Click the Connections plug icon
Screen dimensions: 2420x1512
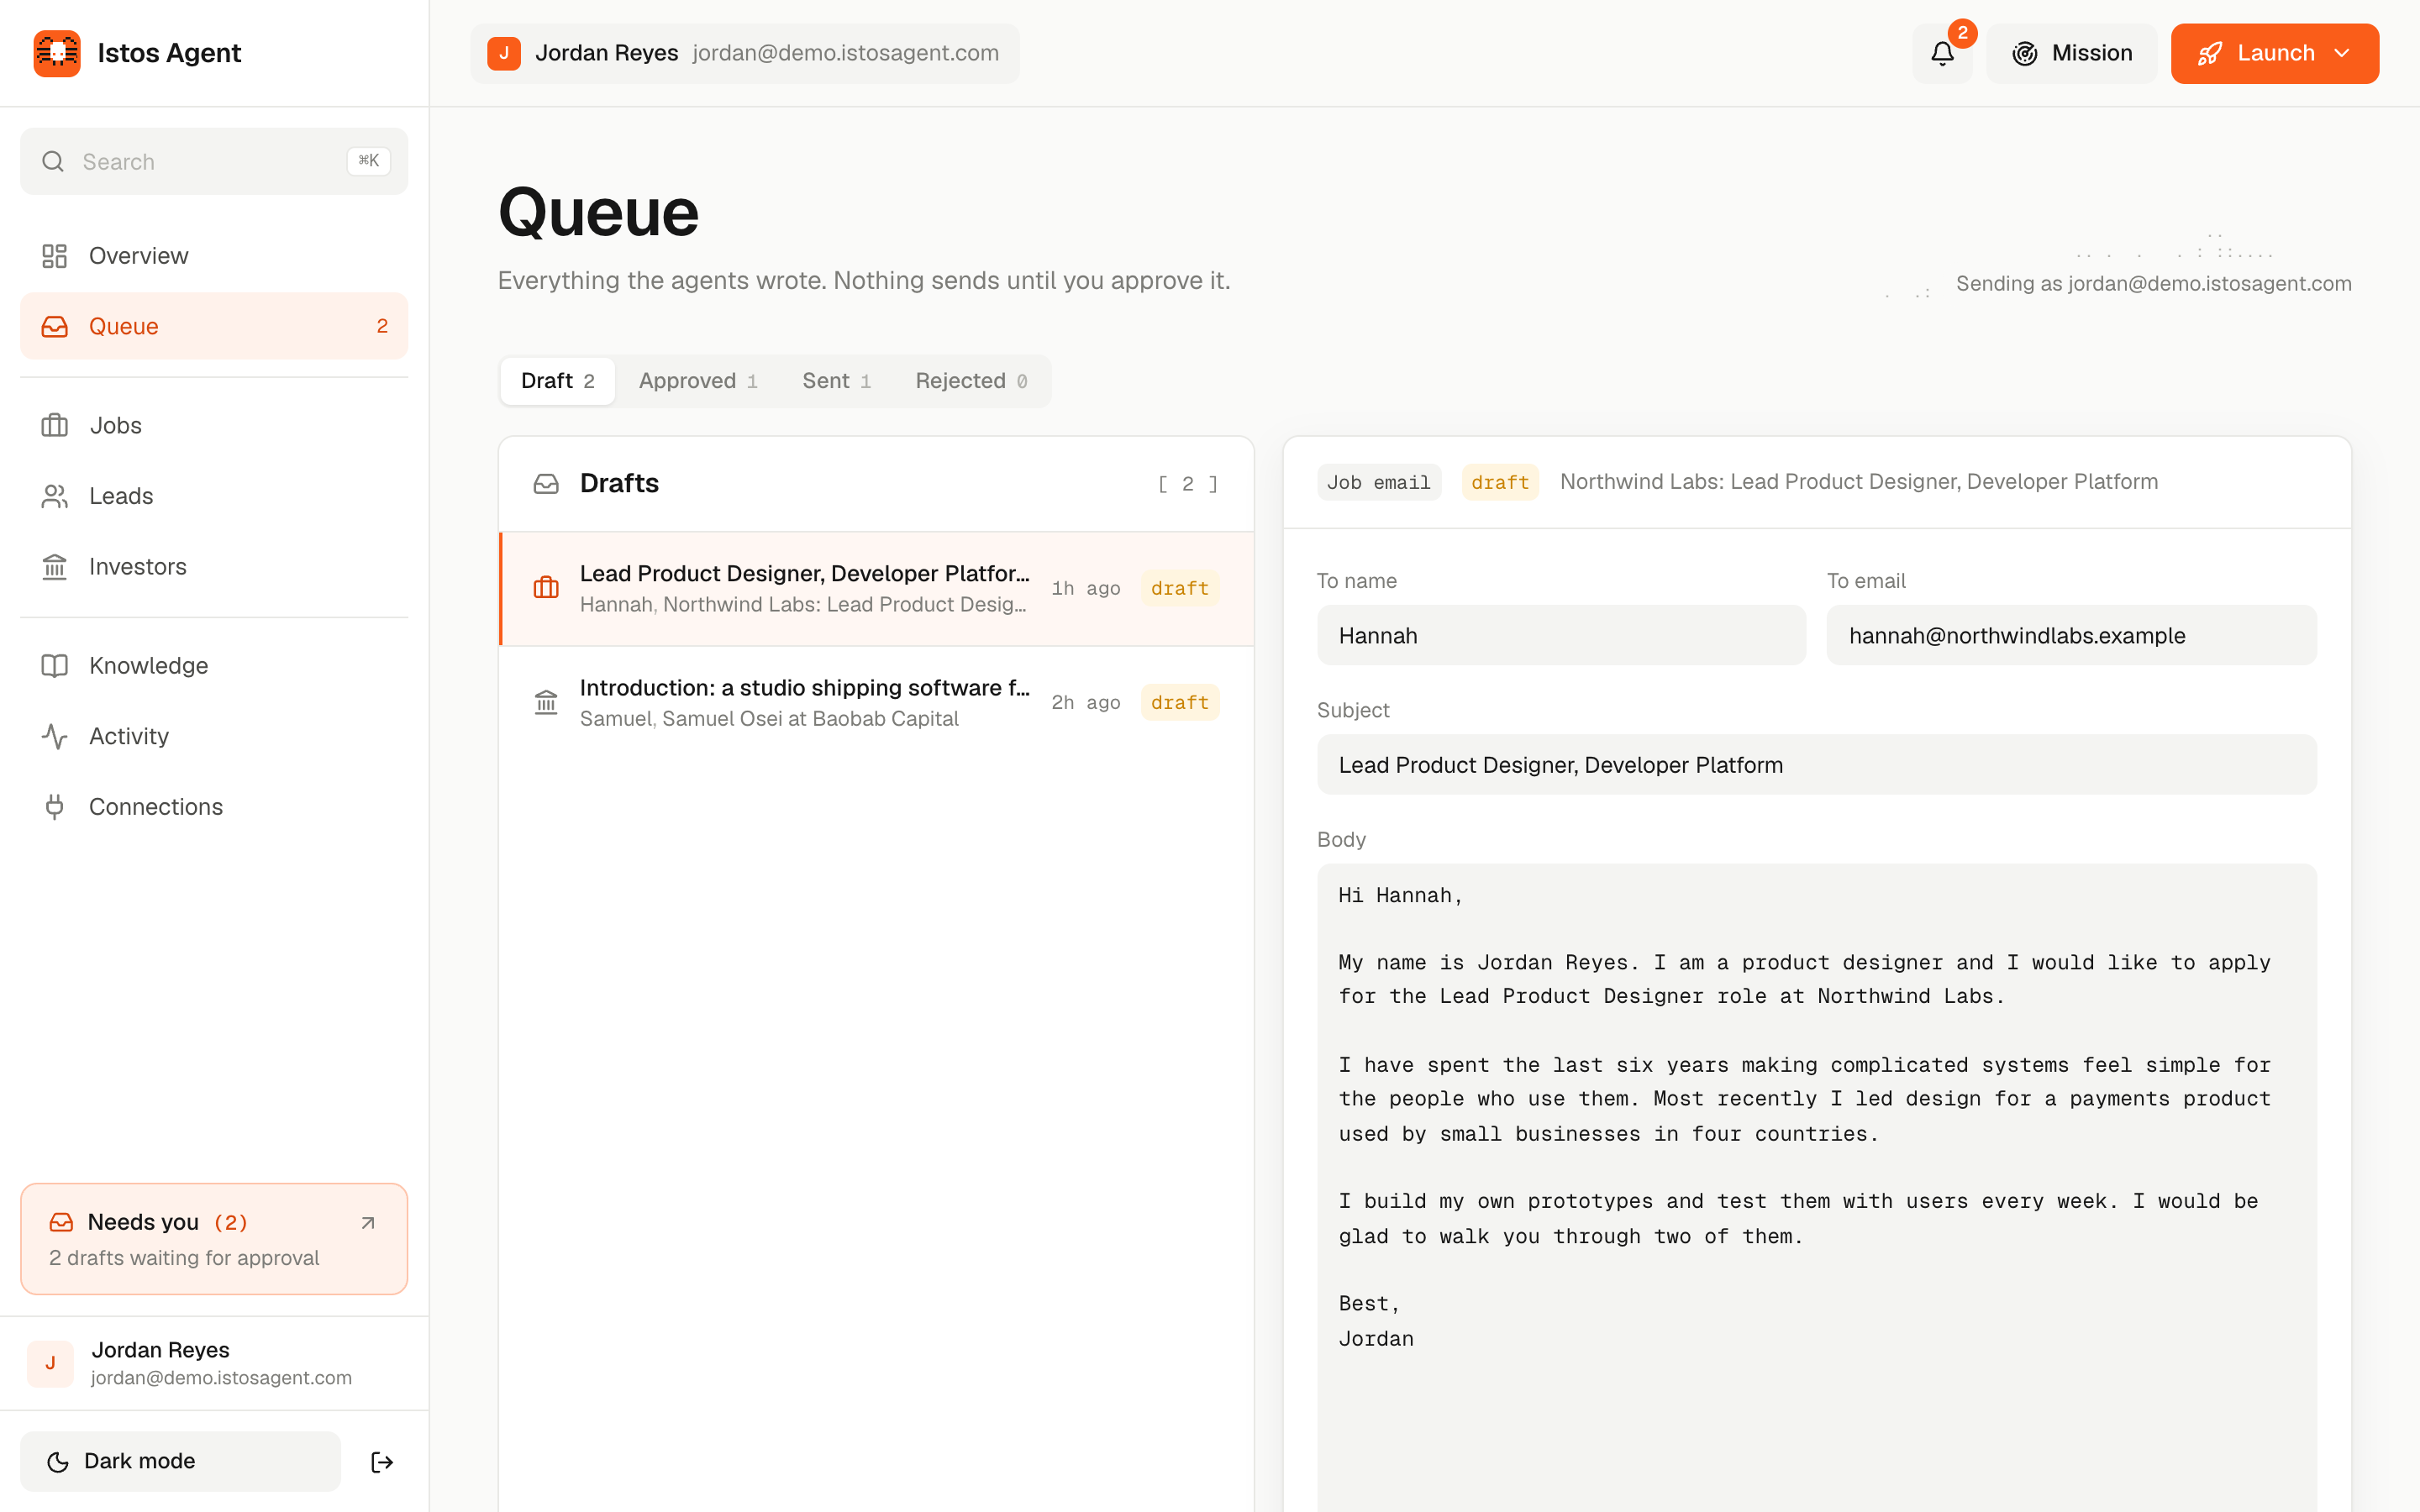point(54,807)
